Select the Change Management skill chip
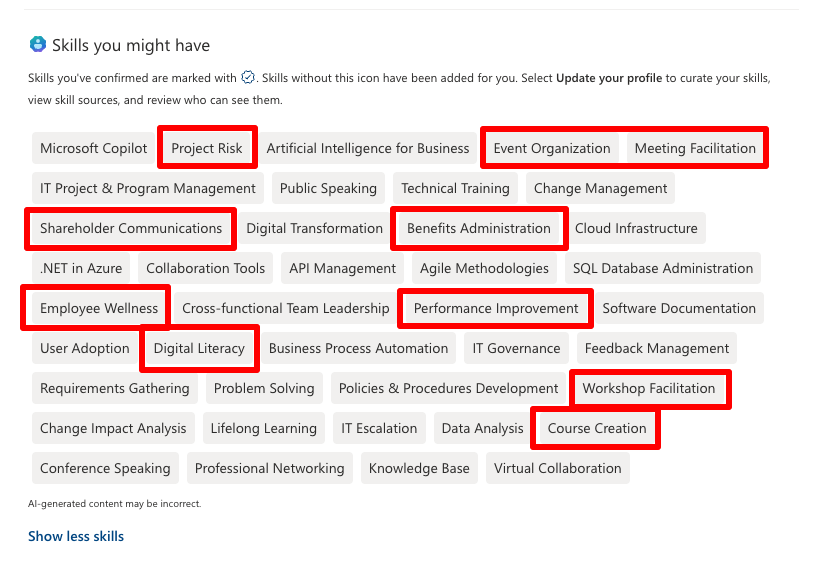 (x=600, y=188)
